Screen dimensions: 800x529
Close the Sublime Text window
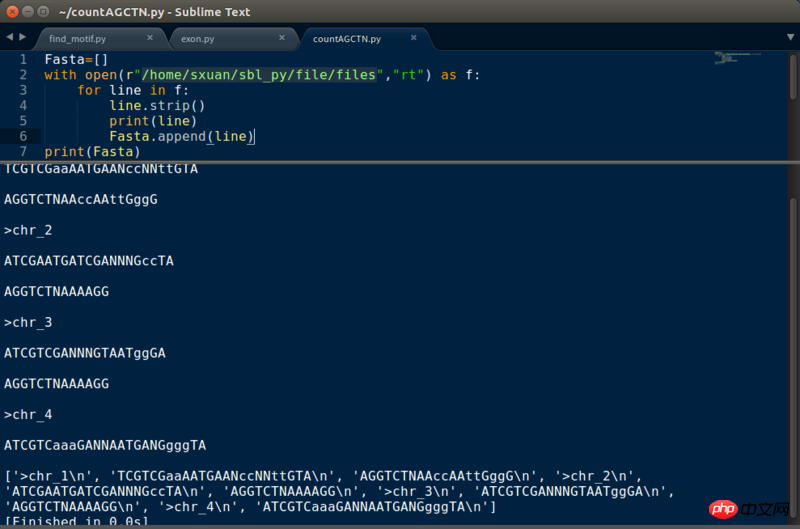(9, 10)
